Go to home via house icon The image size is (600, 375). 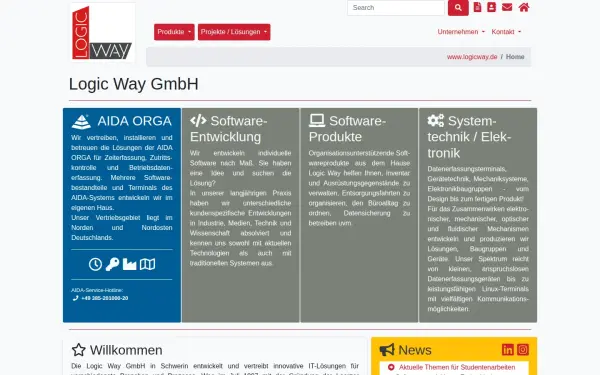tap(524, 7)
